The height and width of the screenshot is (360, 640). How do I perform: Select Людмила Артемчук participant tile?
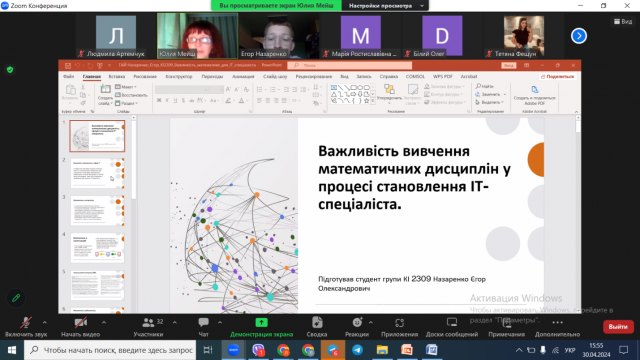pyautogui.click(x=116, y=36)
